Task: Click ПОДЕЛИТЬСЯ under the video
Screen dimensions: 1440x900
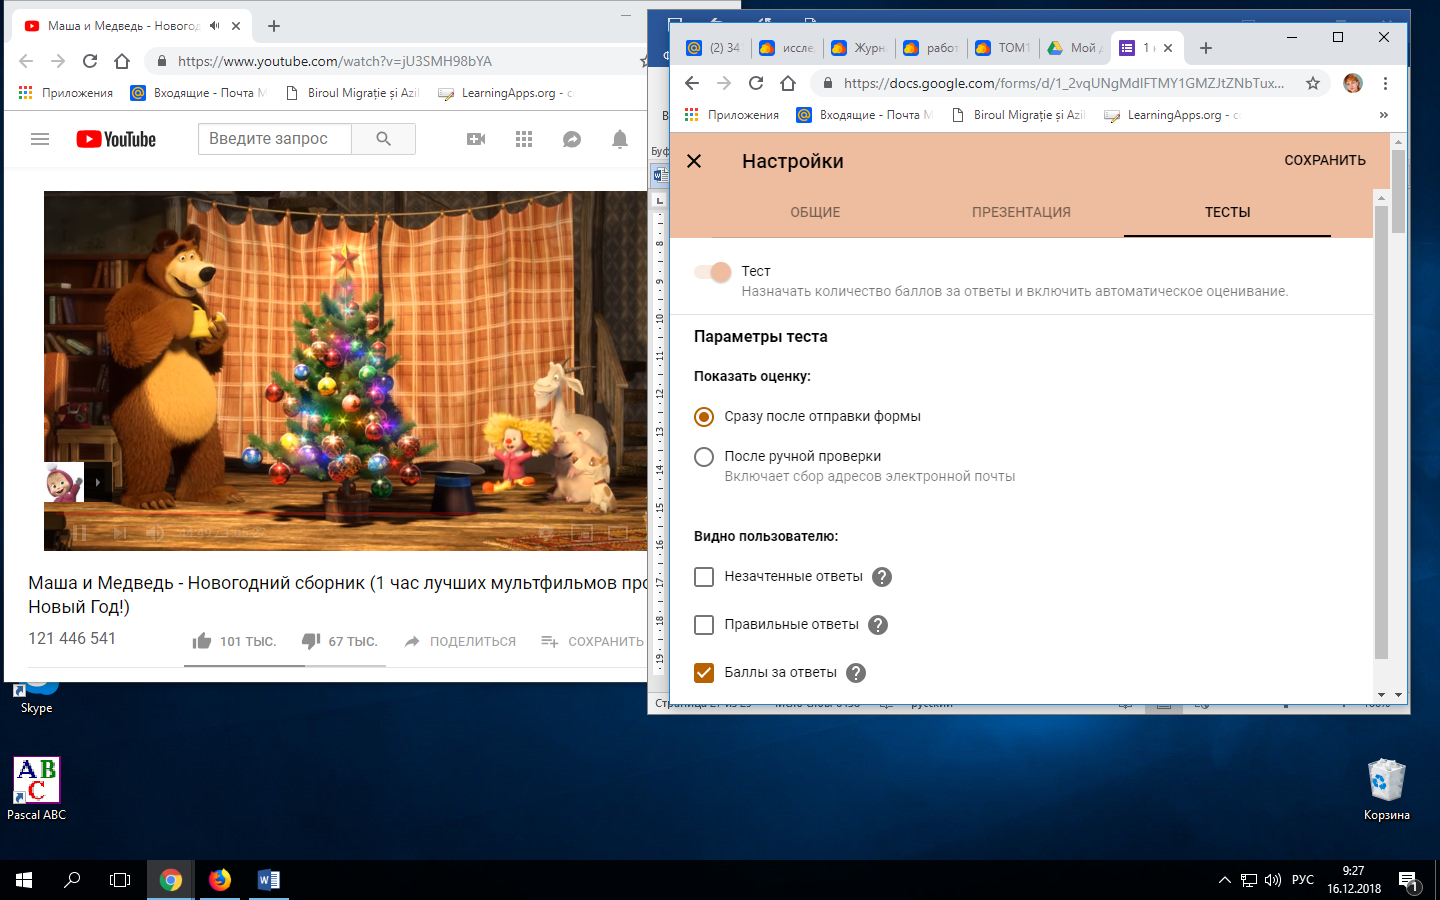Action: click(x=460, y=641)
